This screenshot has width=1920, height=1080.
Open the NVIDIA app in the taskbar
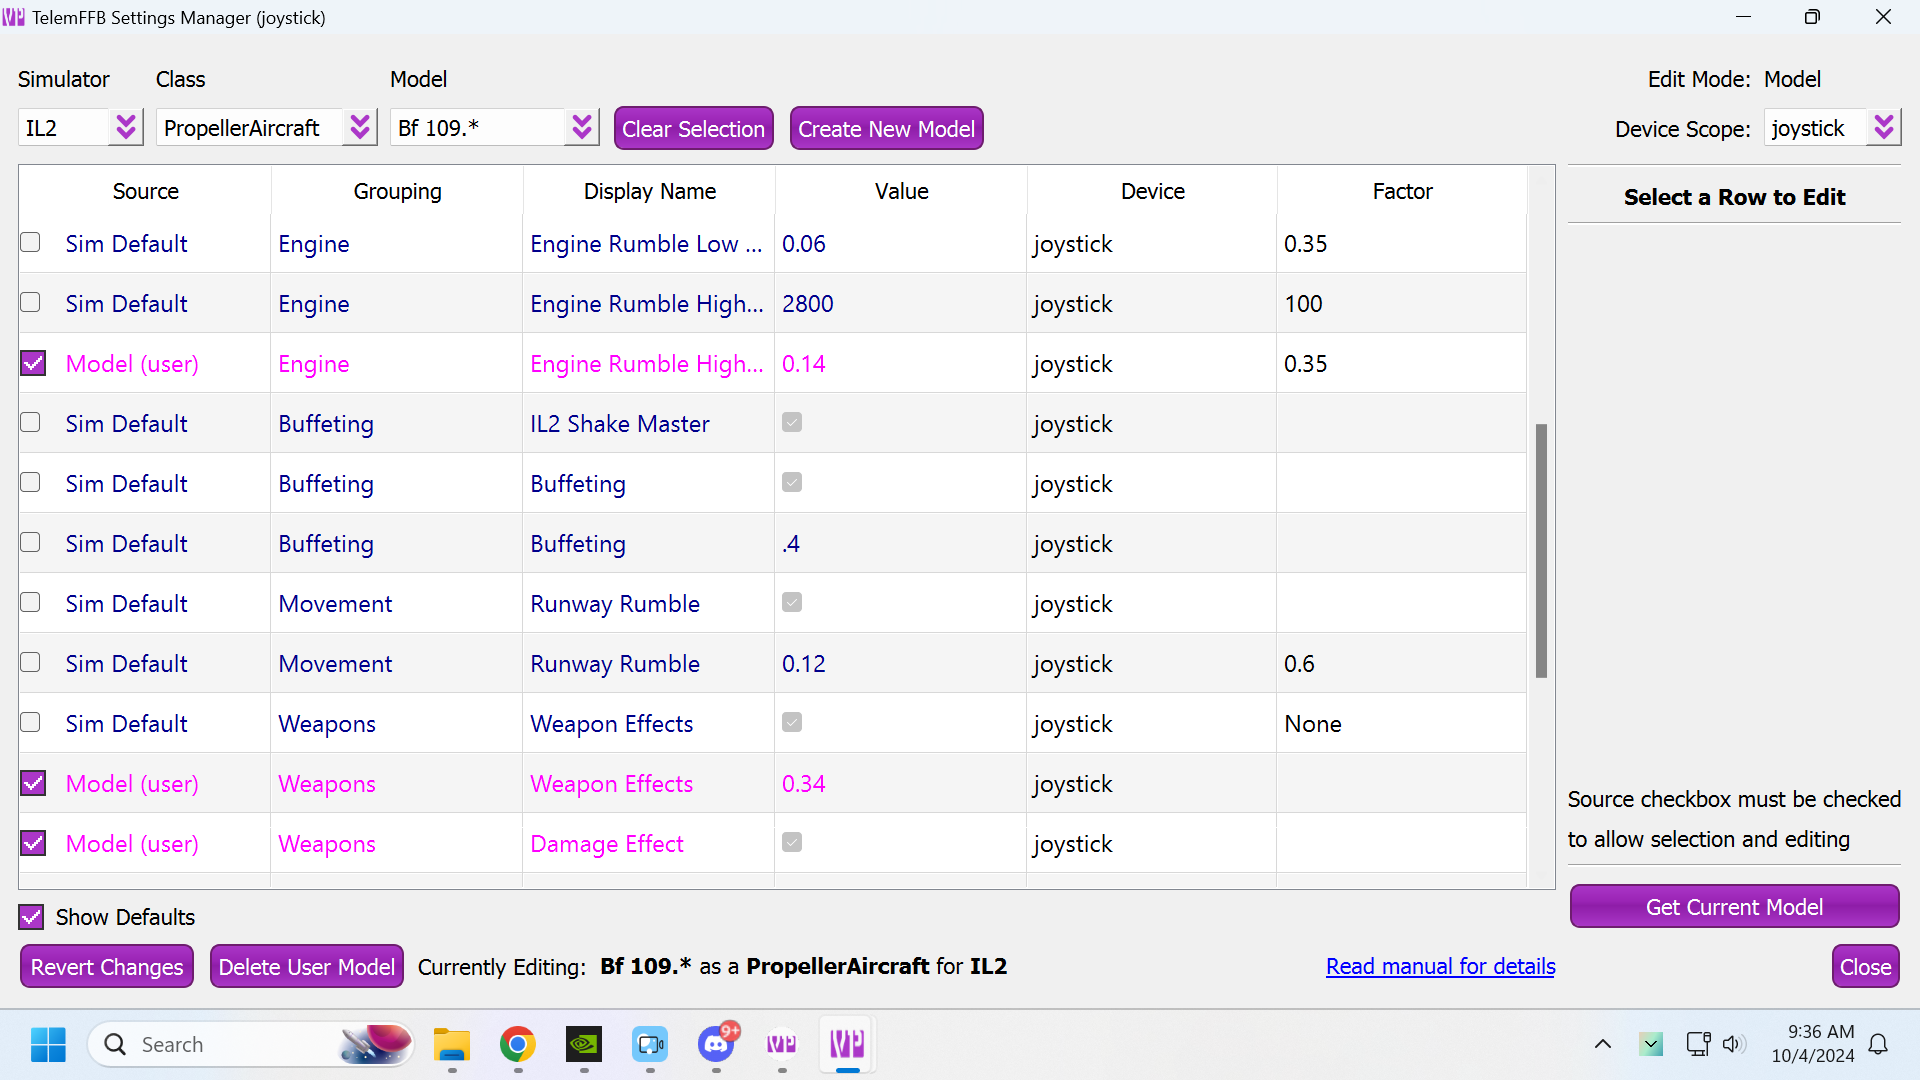(x=584, y=1045)
